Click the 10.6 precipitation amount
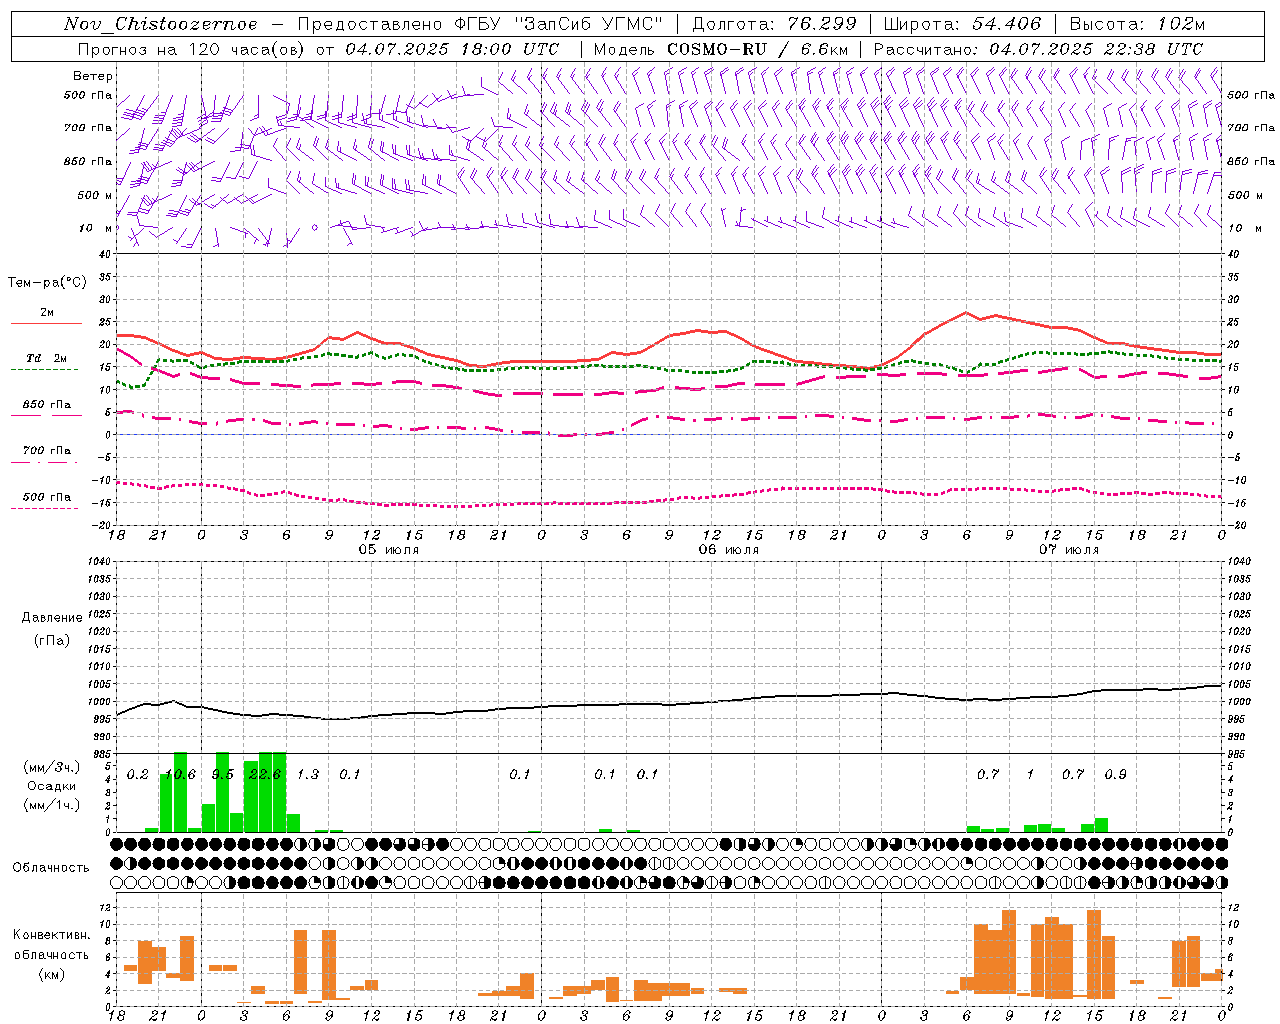This screenshot has width=1280, height=1024. pos(180,775)
